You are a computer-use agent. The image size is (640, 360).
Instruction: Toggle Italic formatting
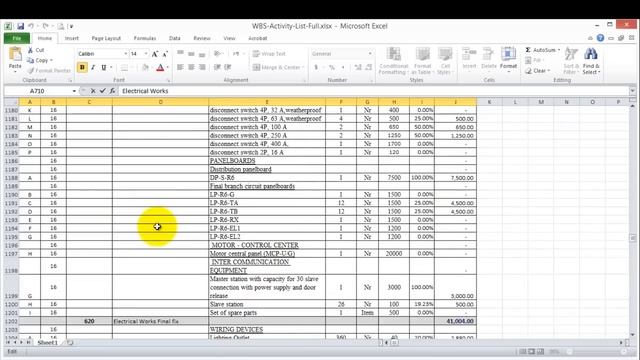click(x=93, y=68)
